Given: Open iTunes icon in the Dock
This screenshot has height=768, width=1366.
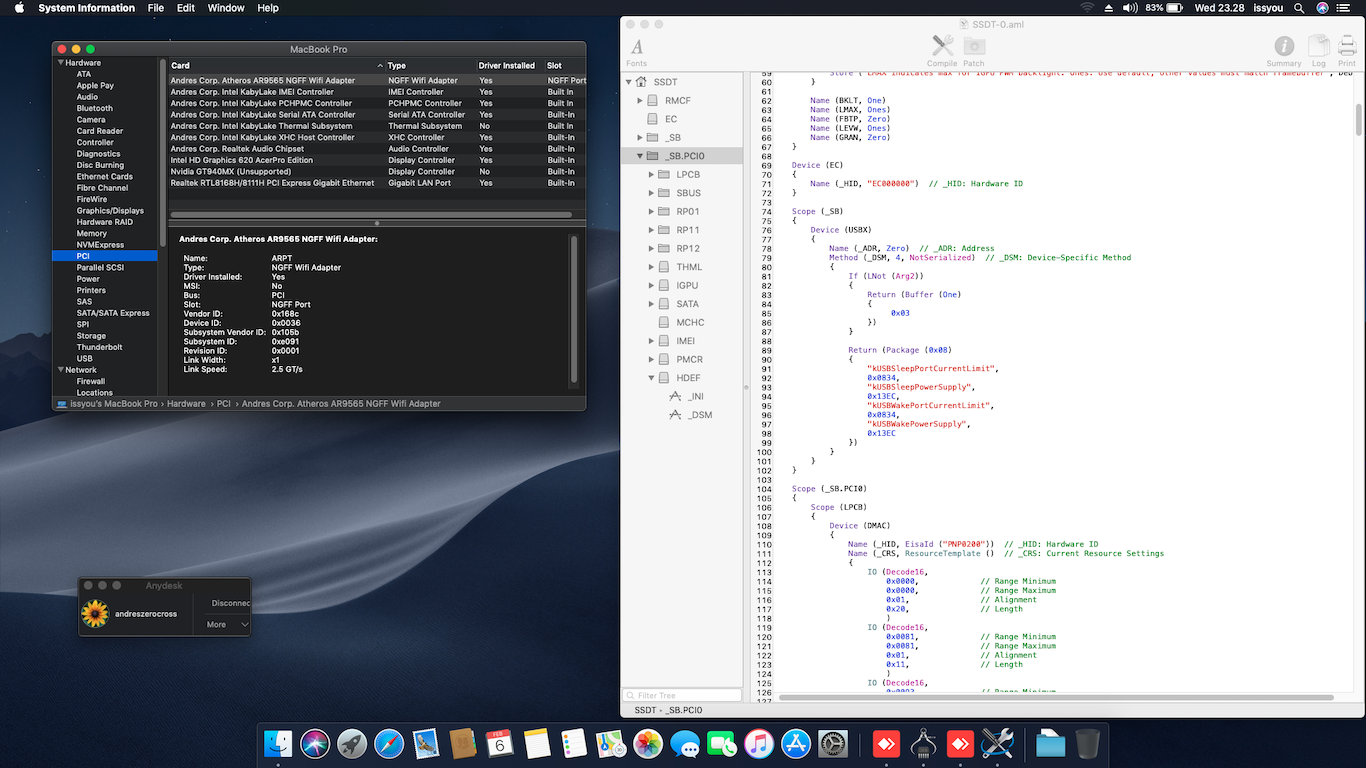Looking at the screenshot, I should [x=759, y=743].
